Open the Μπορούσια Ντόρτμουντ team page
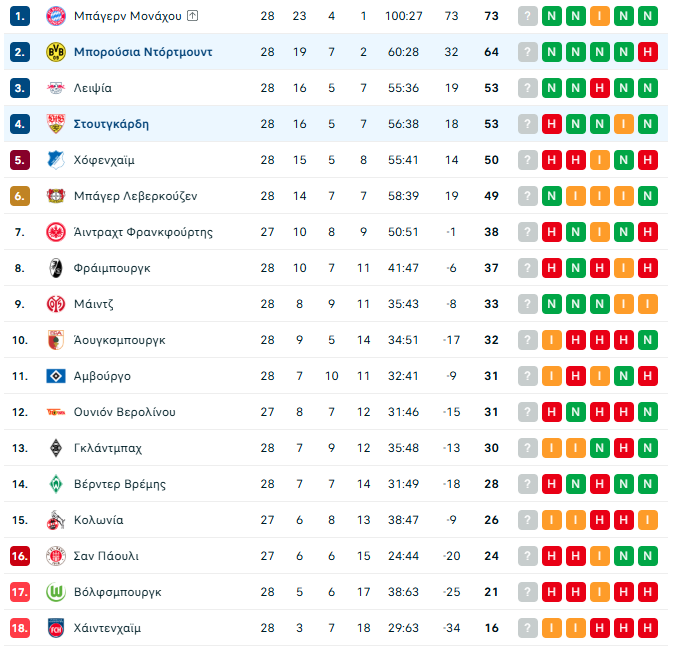Image resolution: width=673 pixels, height=655 pixels. tap(142, 52)
